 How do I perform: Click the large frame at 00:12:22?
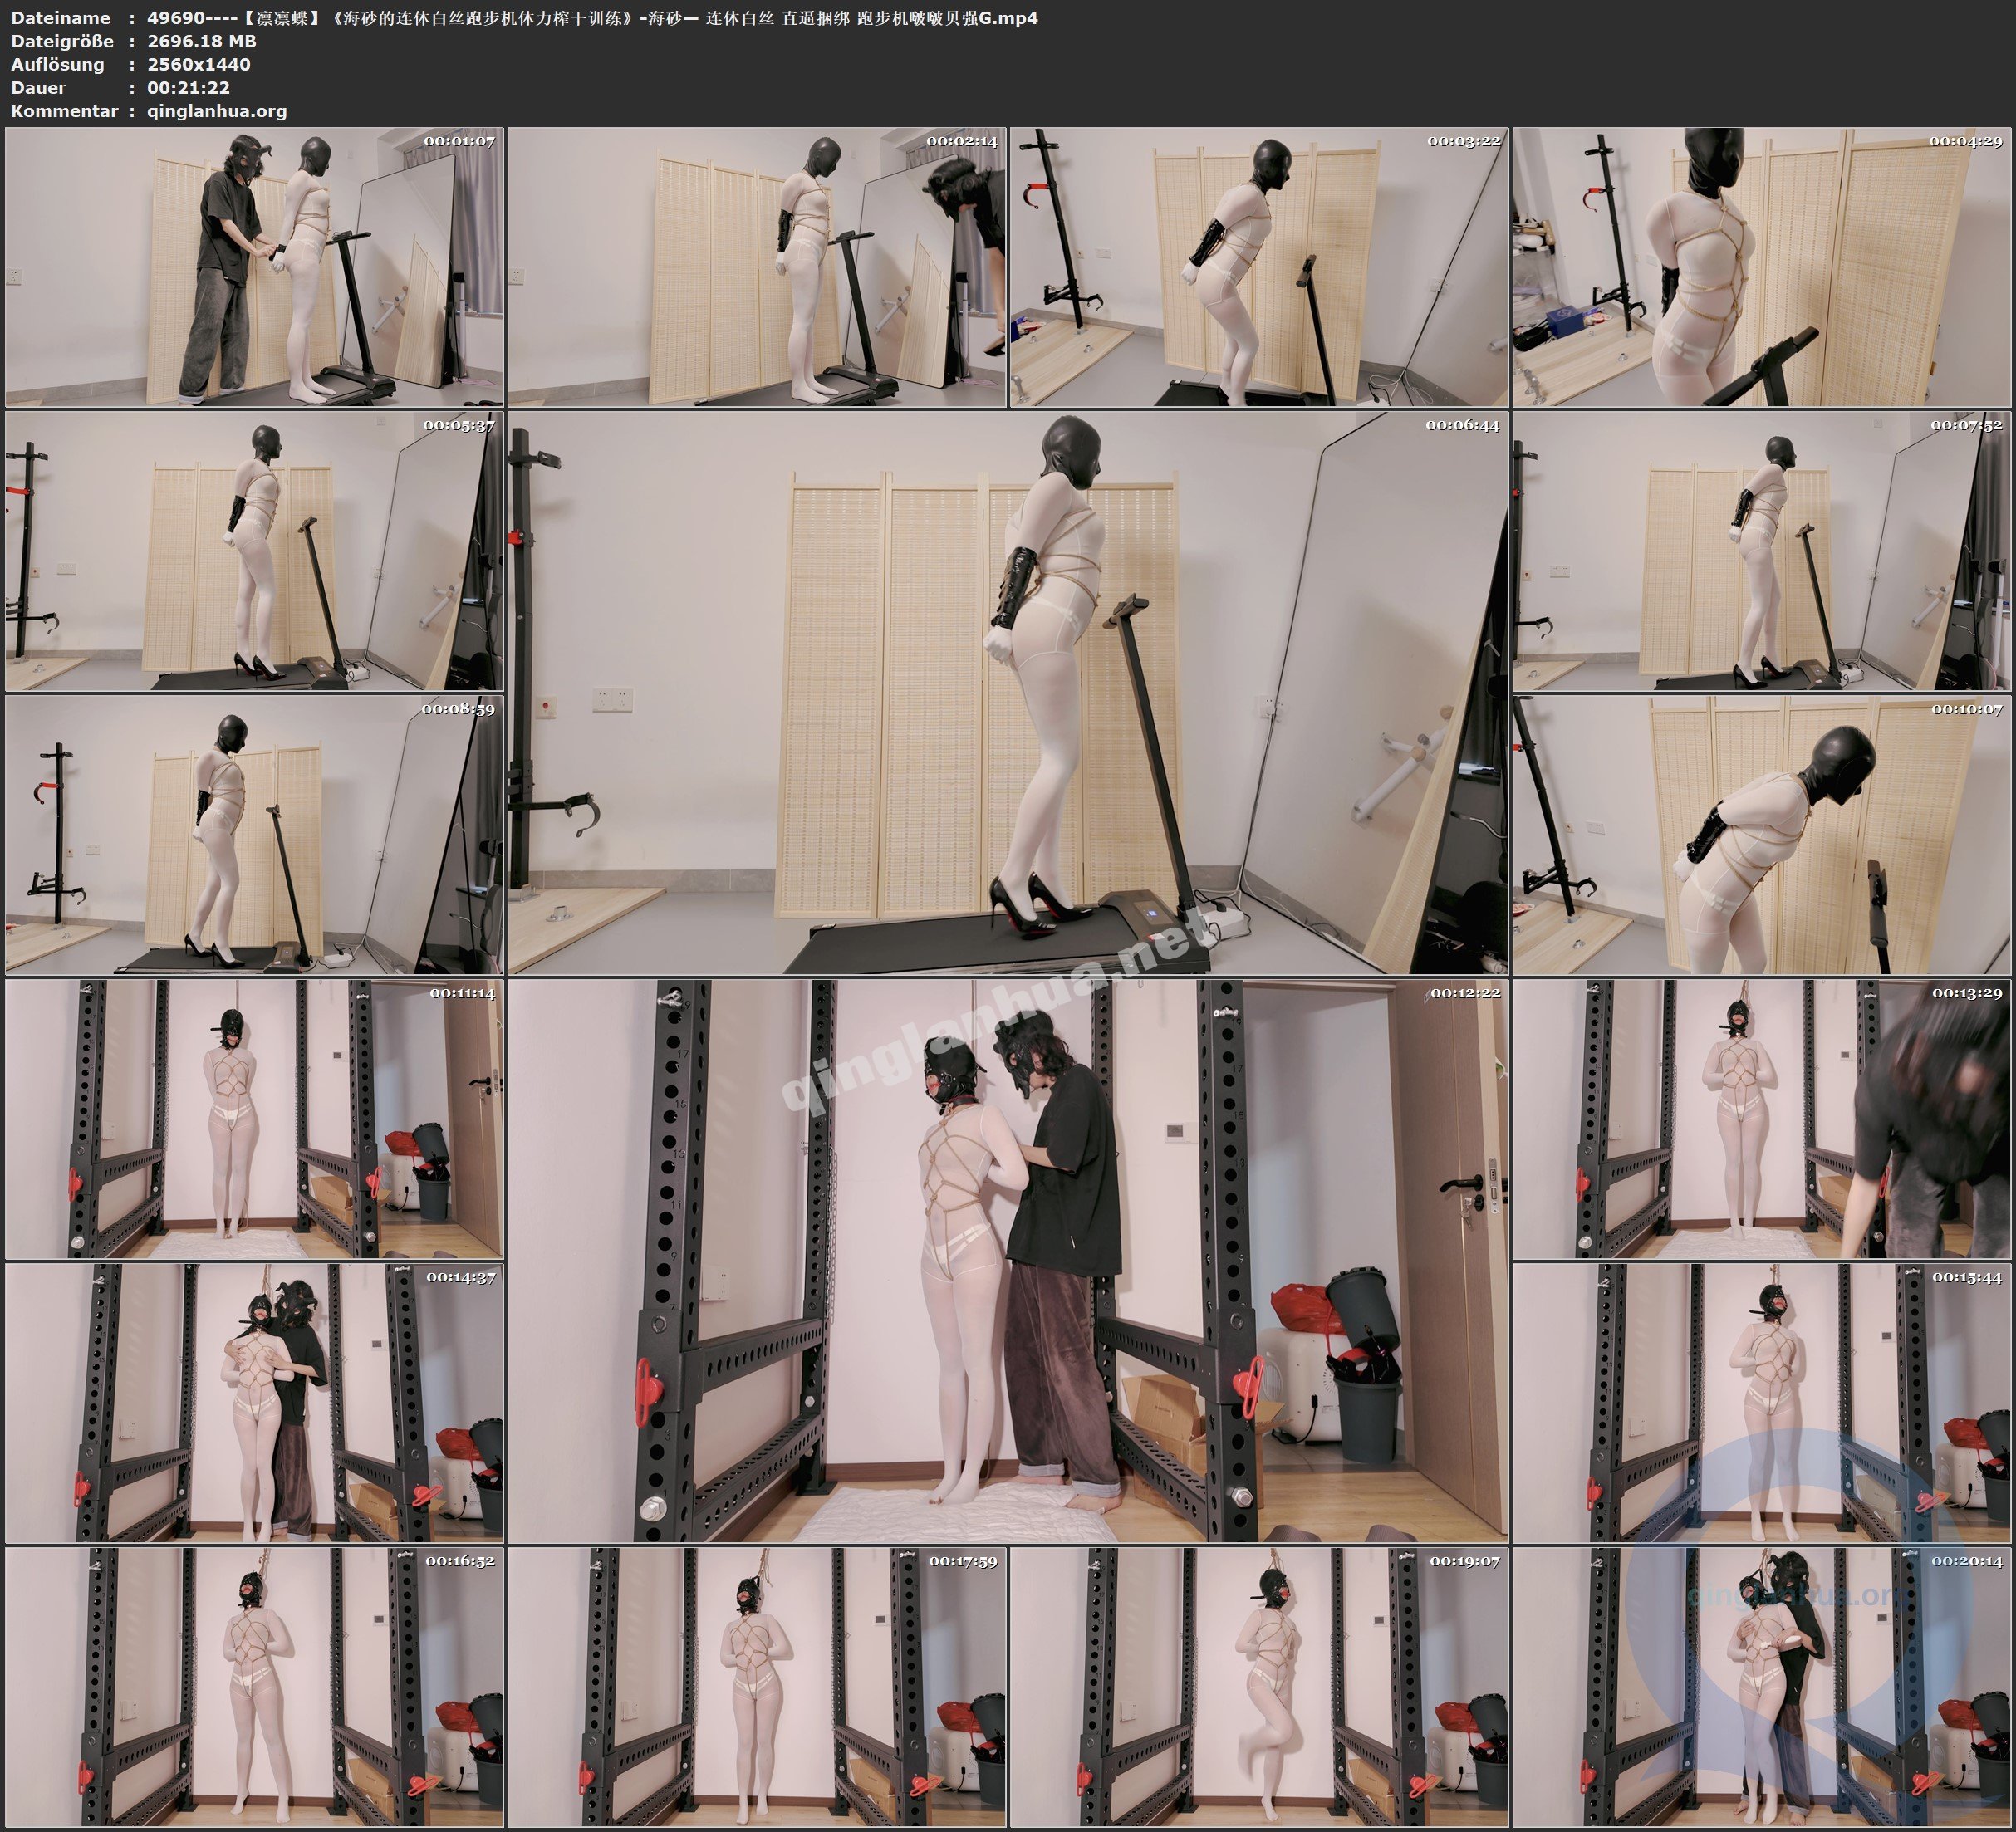(1007, 1260)
